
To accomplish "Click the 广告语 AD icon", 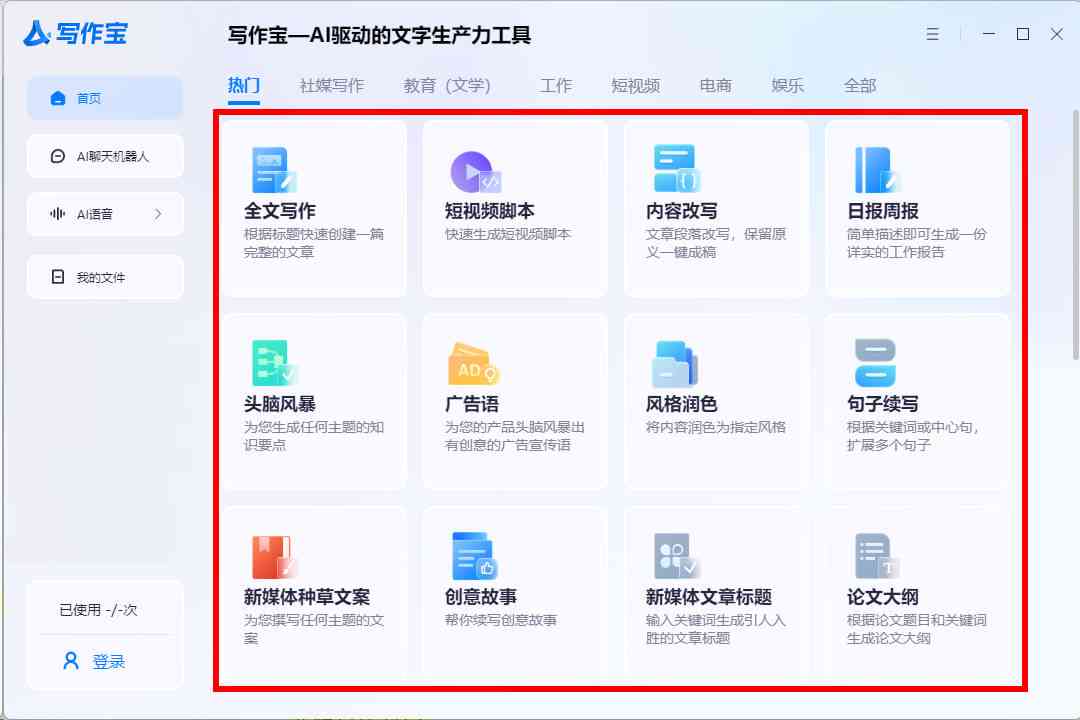I will coord(473,364).
